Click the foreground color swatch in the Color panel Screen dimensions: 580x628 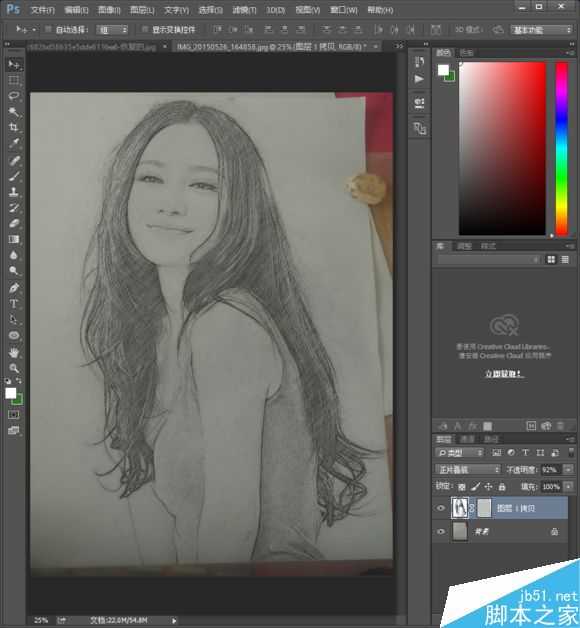[443, 70]
